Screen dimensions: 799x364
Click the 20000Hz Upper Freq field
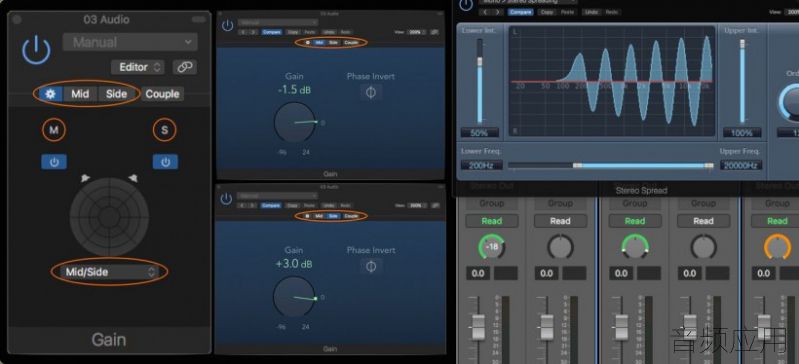point(741,165)
